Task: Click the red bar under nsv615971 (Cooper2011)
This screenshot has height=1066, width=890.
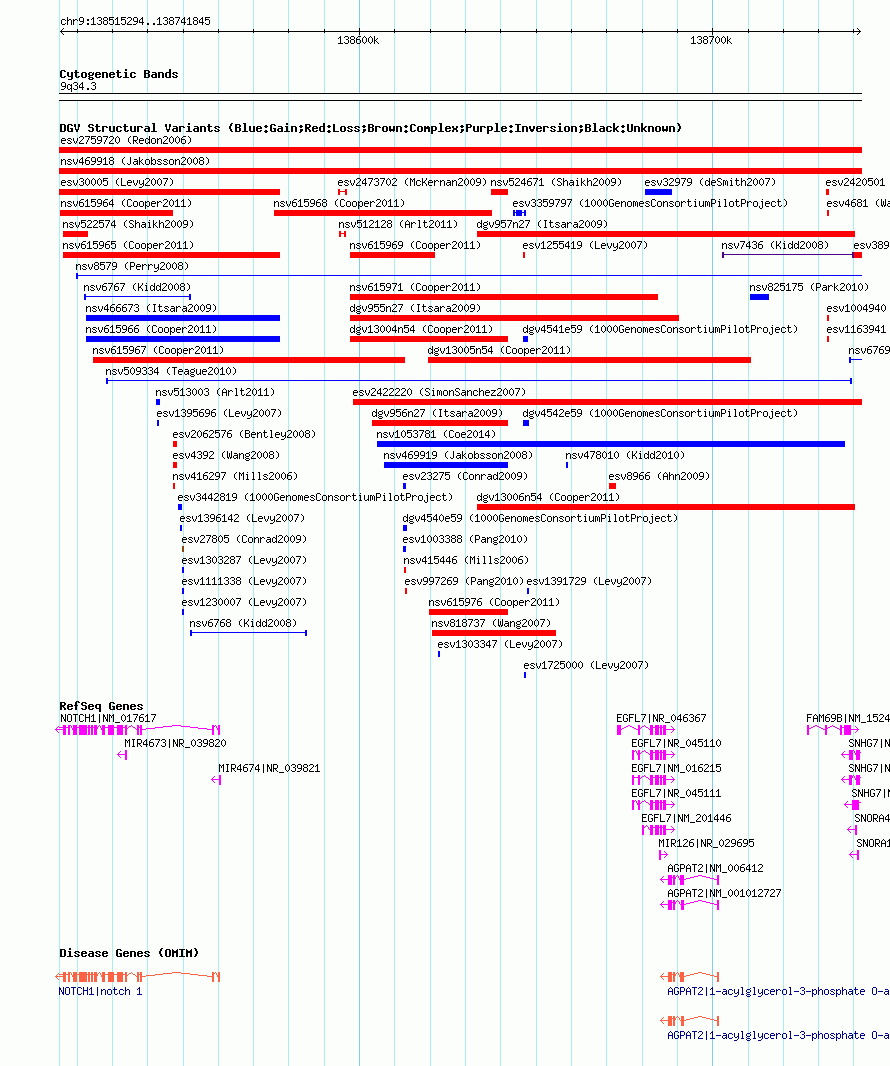Action: 504,297
